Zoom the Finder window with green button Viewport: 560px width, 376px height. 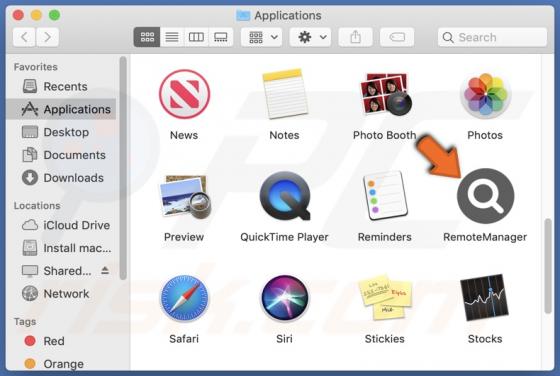[54, 15]
